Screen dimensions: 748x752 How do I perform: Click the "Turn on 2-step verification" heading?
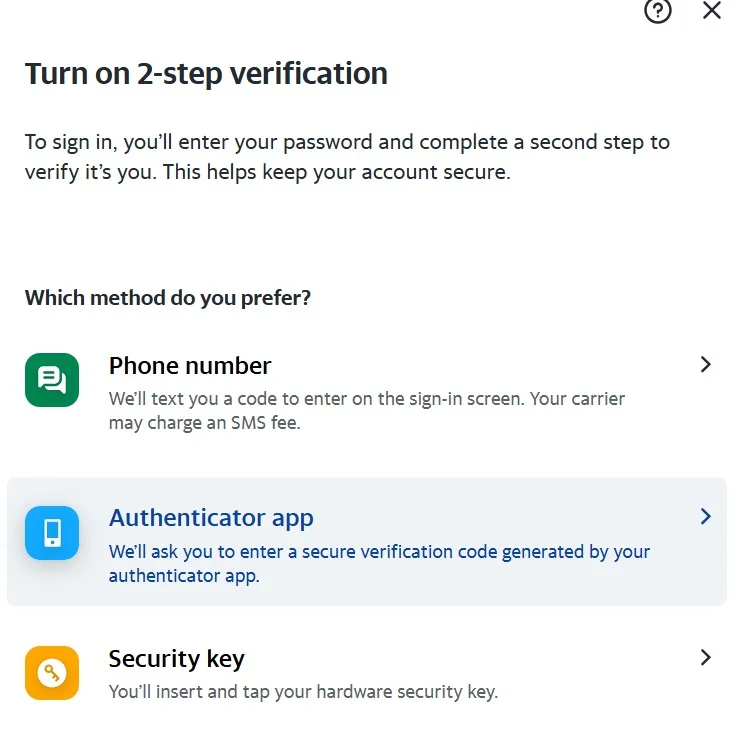click(206, 73)
